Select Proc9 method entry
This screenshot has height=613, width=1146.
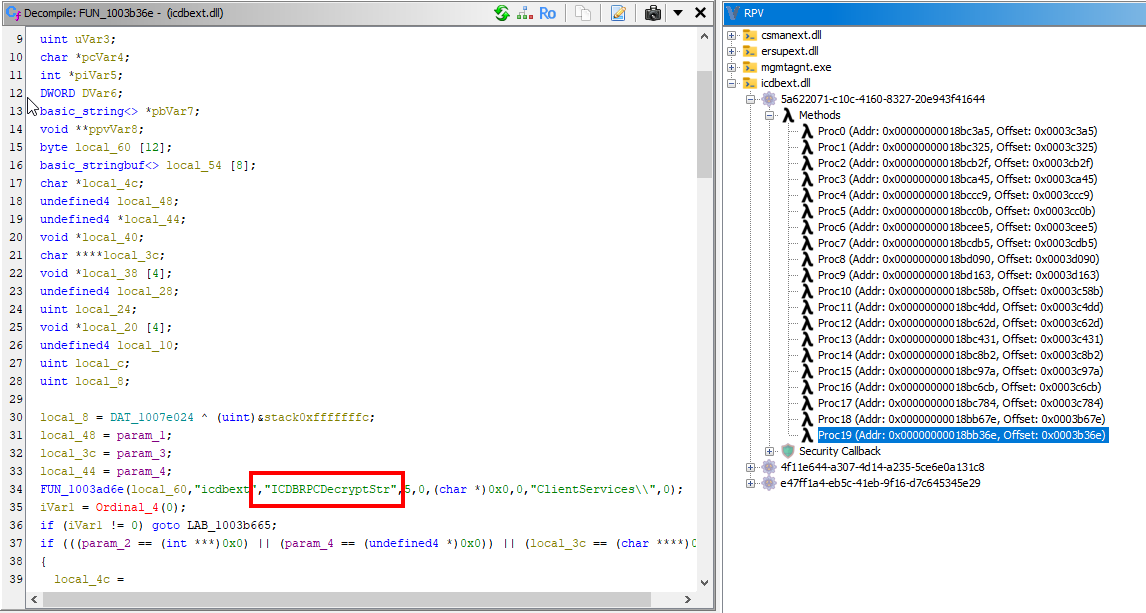tap(958, 275)
